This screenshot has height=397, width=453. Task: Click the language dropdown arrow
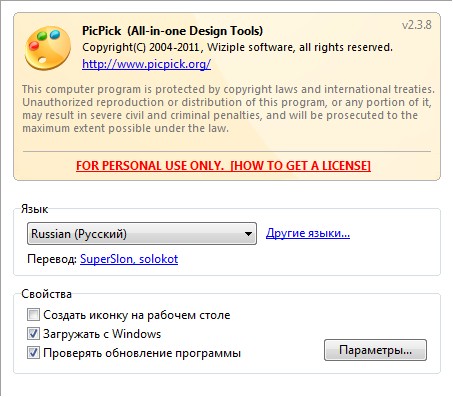point(248,234)
